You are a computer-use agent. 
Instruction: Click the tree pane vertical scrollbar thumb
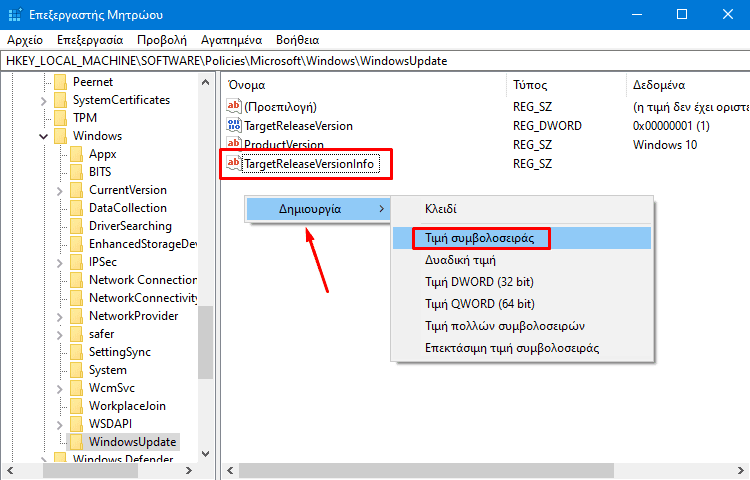coord(206,342)
